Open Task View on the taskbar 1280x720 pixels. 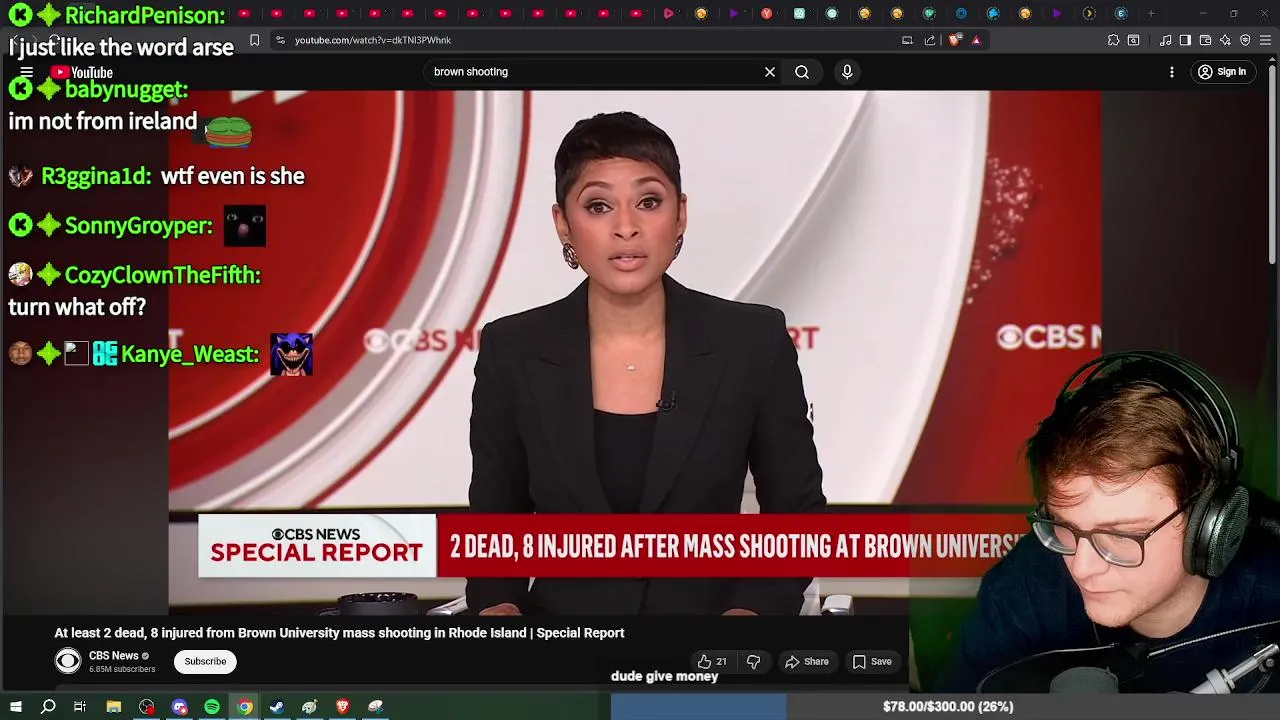point(80,707)
